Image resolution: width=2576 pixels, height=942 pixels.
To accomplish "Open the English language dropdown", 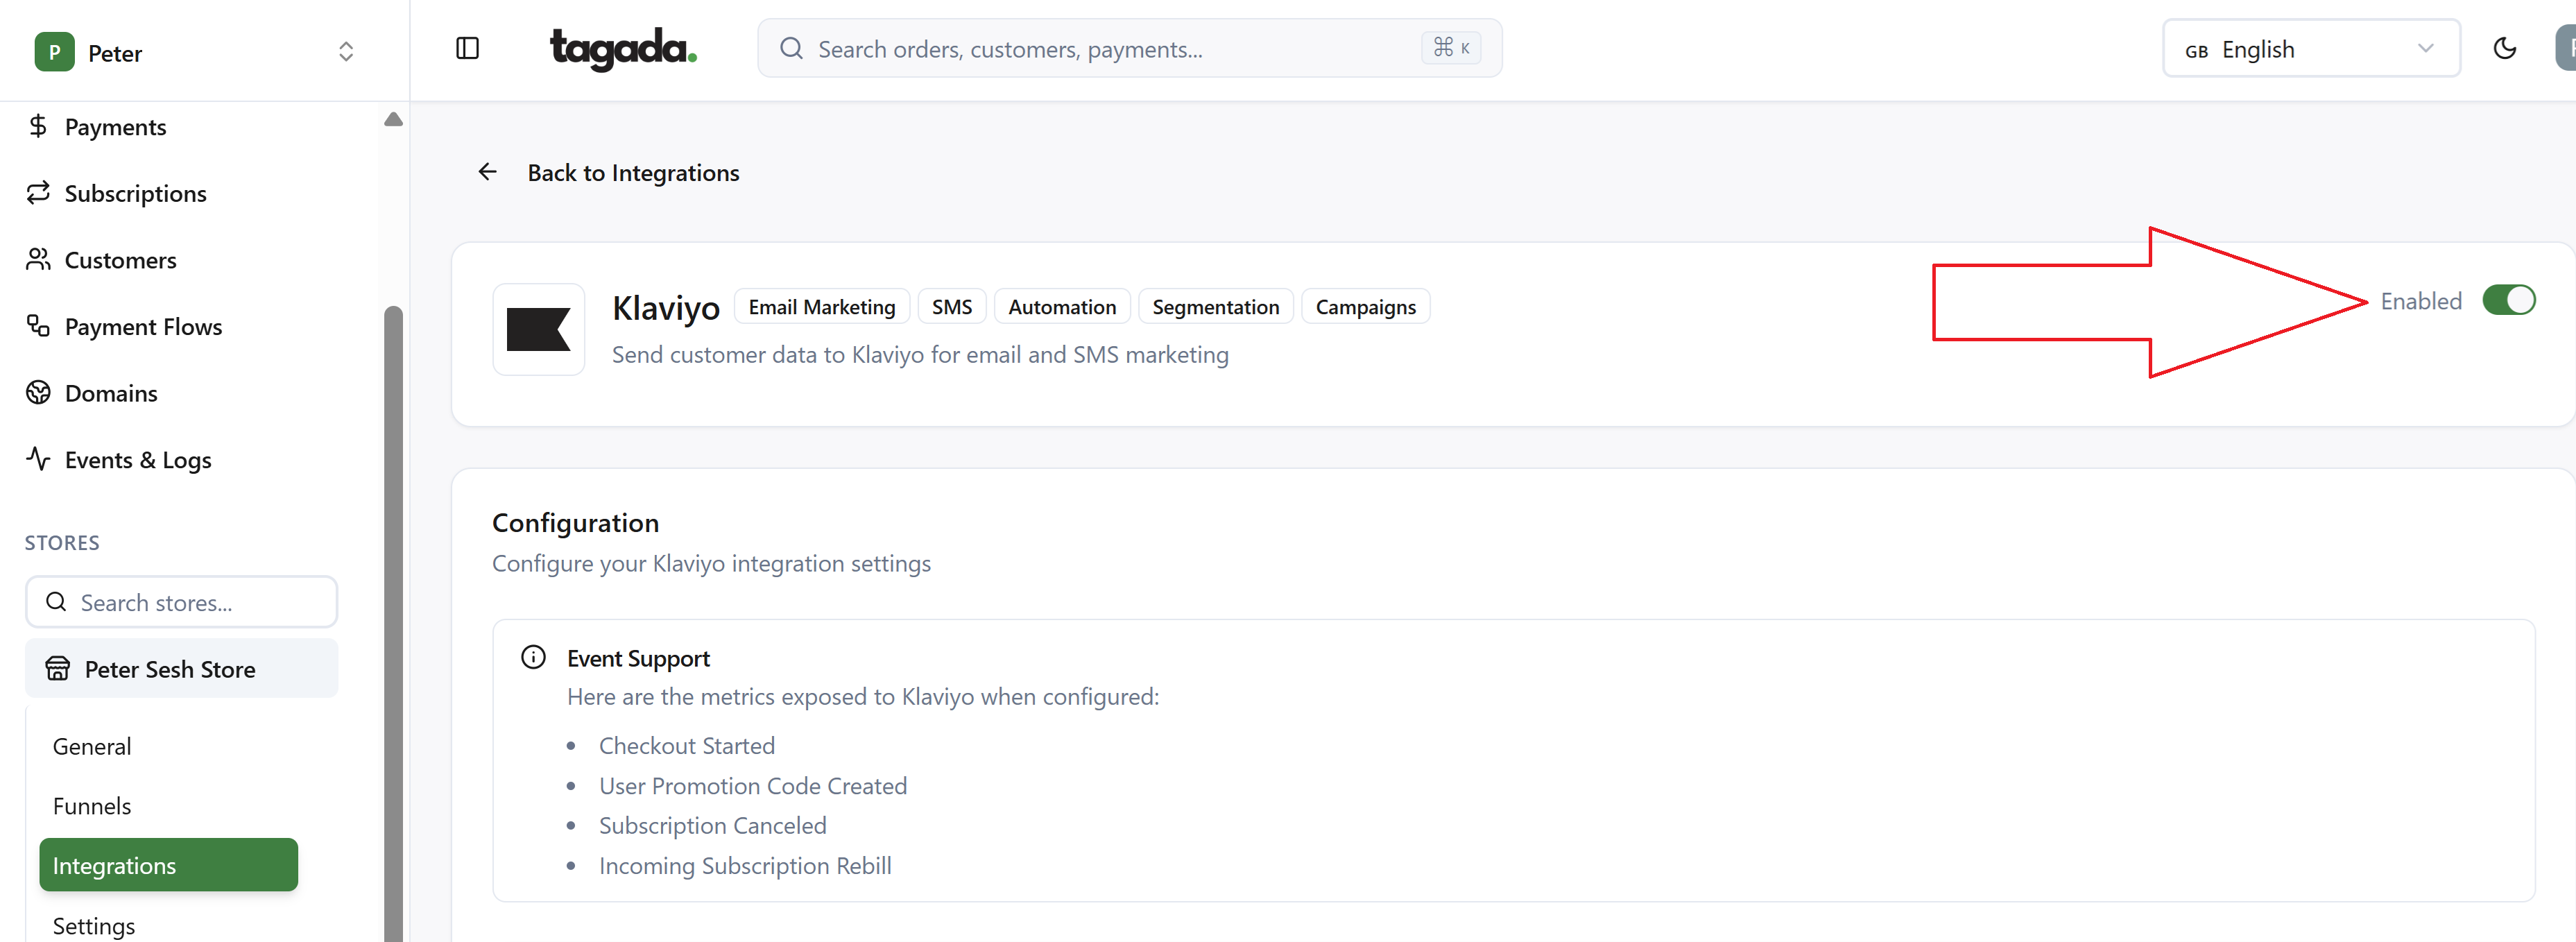I will 2310,48.
